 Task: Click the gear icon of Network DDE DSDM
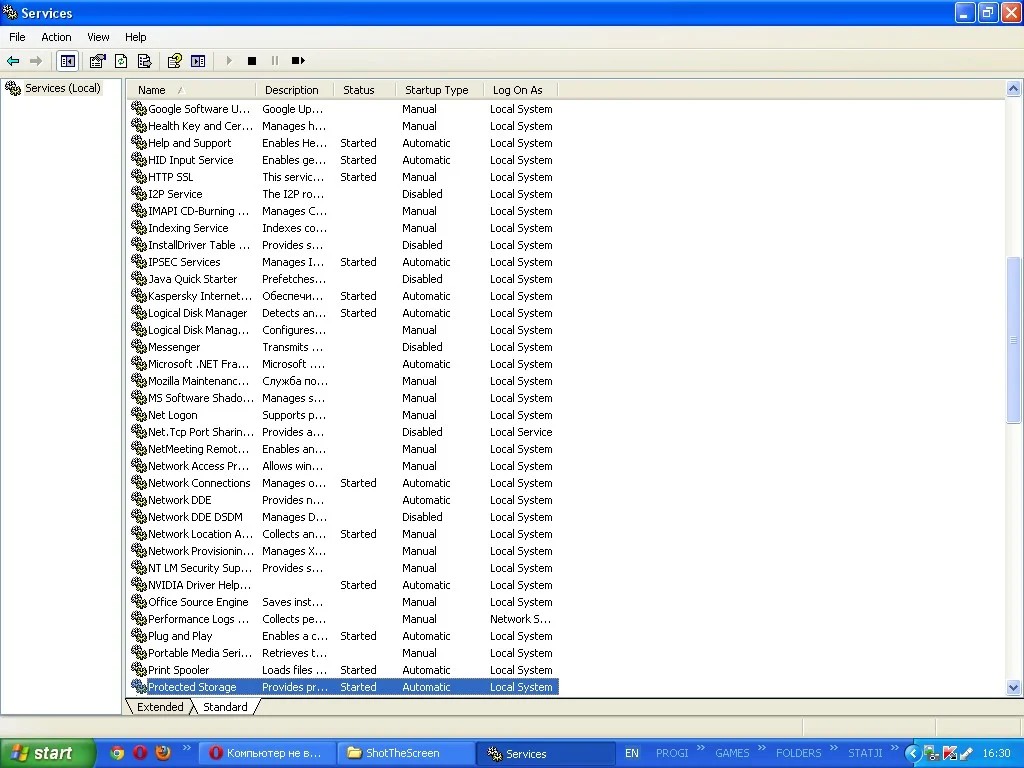click(x=138, y=516)
